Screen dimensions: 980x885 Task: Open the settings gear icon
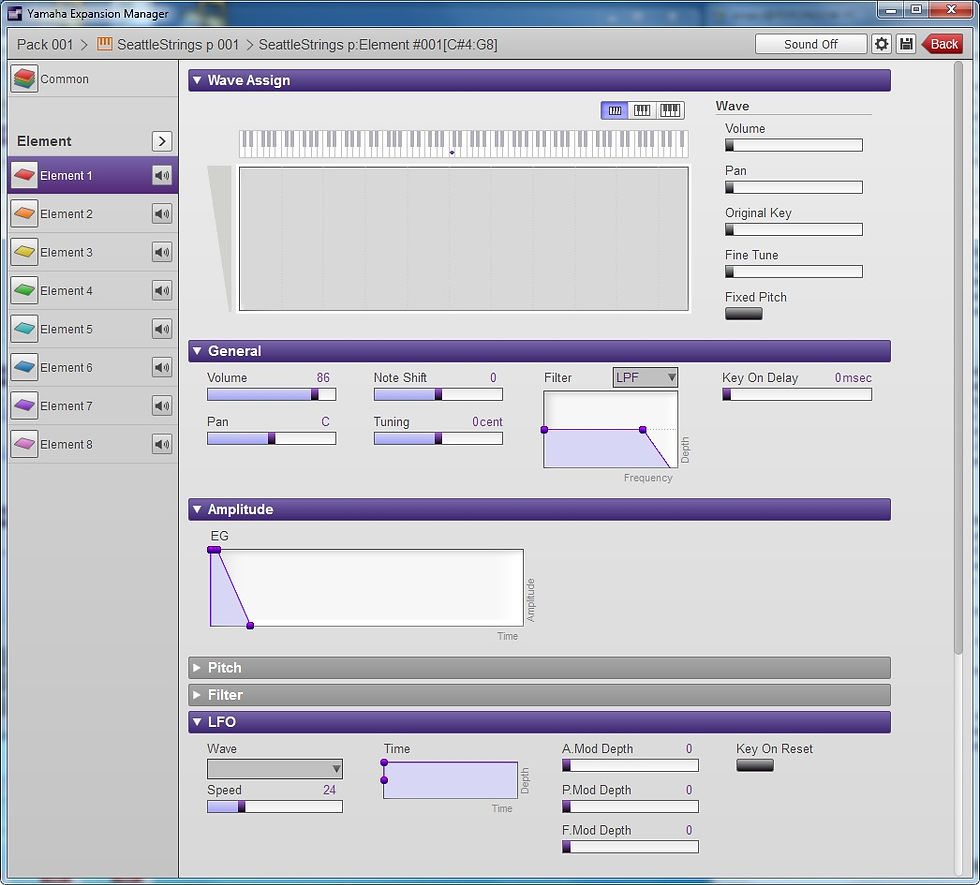coord(881,44)
